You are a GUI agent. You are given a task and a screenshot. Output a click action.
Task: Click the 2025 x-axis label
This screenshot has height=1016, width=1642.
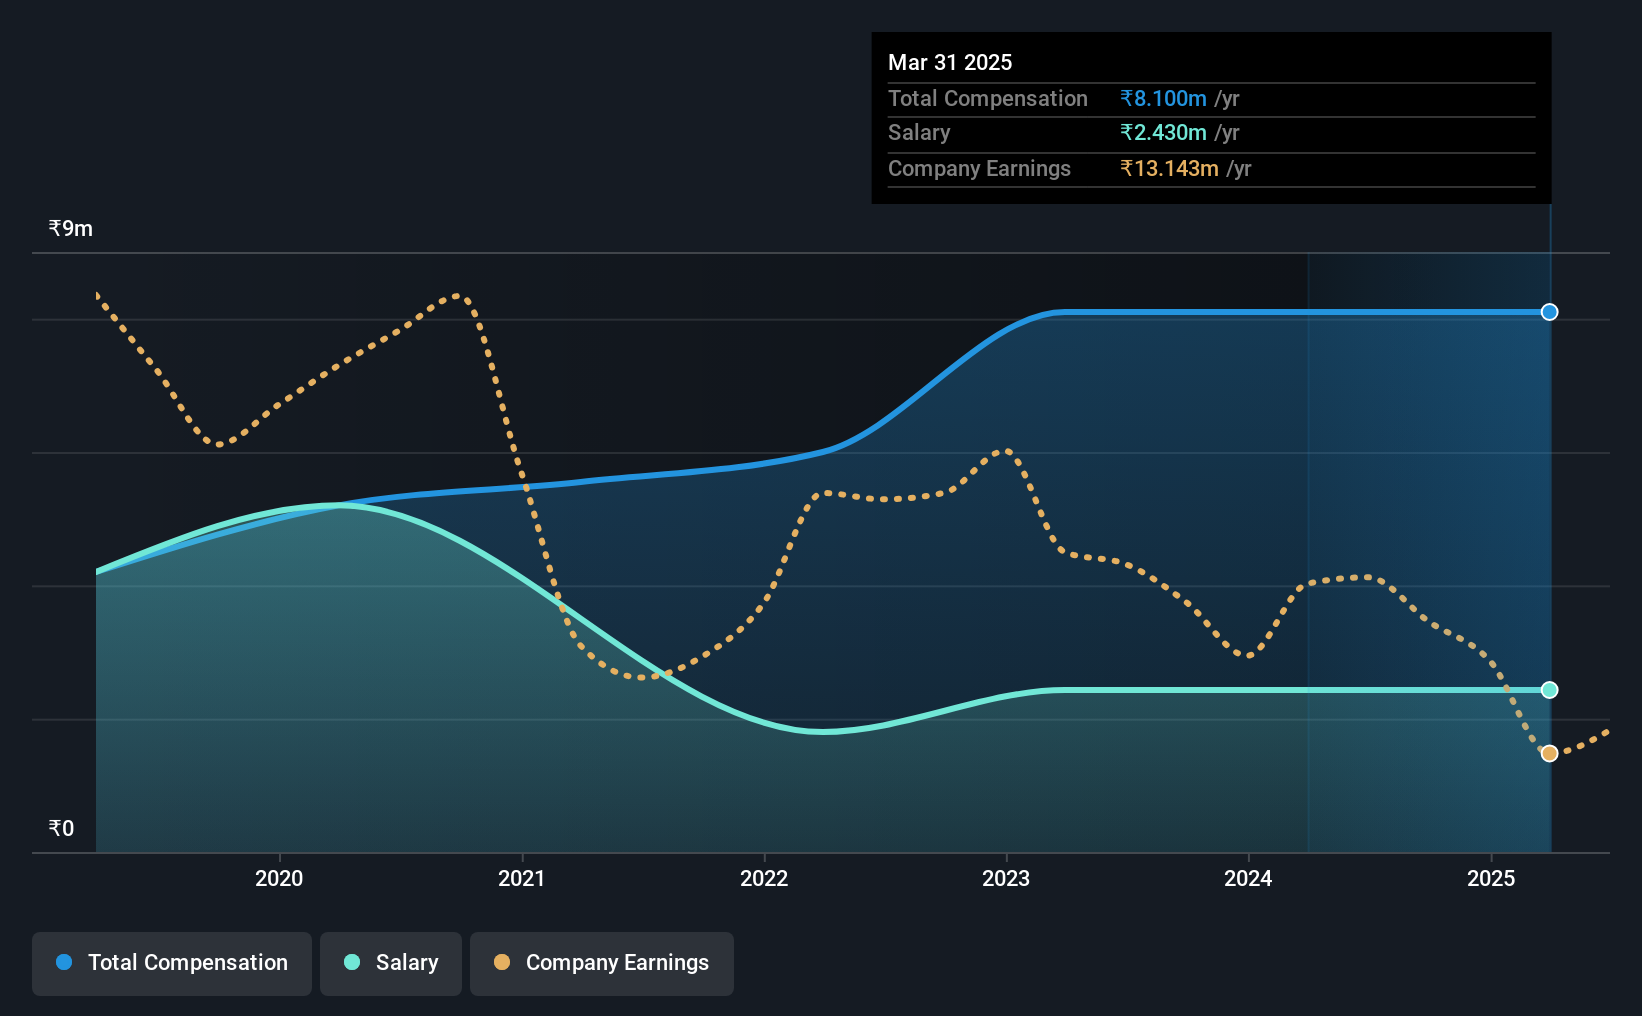pyautogui.click(x=1491, y=878)
